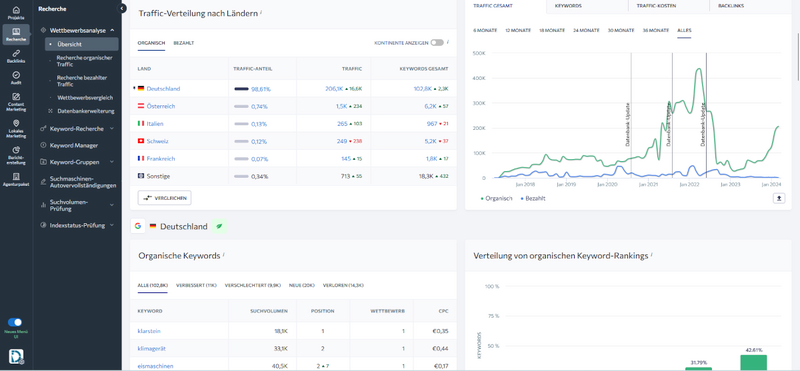
Task: Click the chart export upload icon
Action: [779, 199]
